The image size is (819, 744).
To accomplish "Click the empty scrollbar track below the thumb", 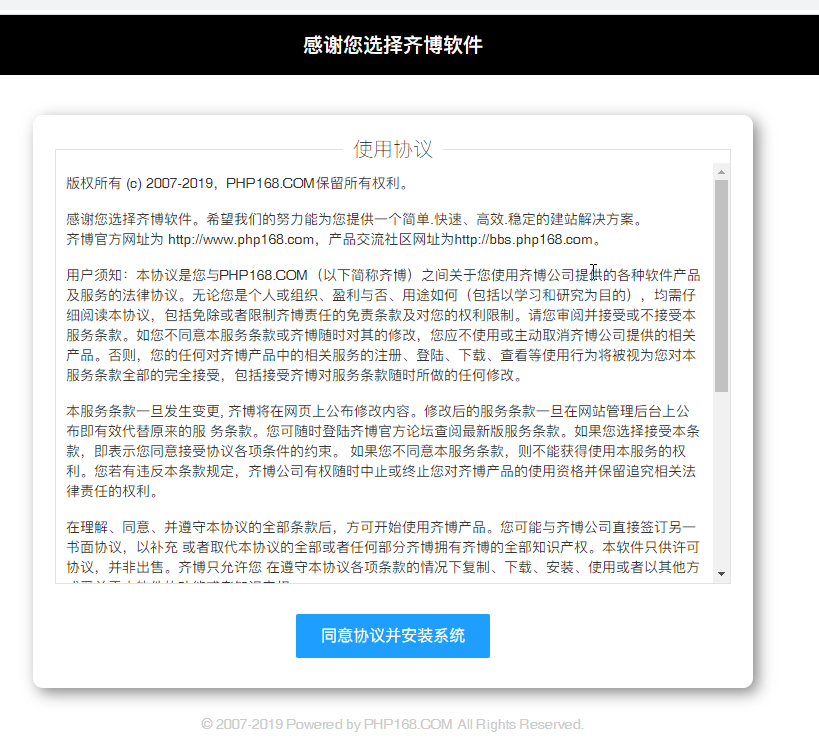I will 721,480.
